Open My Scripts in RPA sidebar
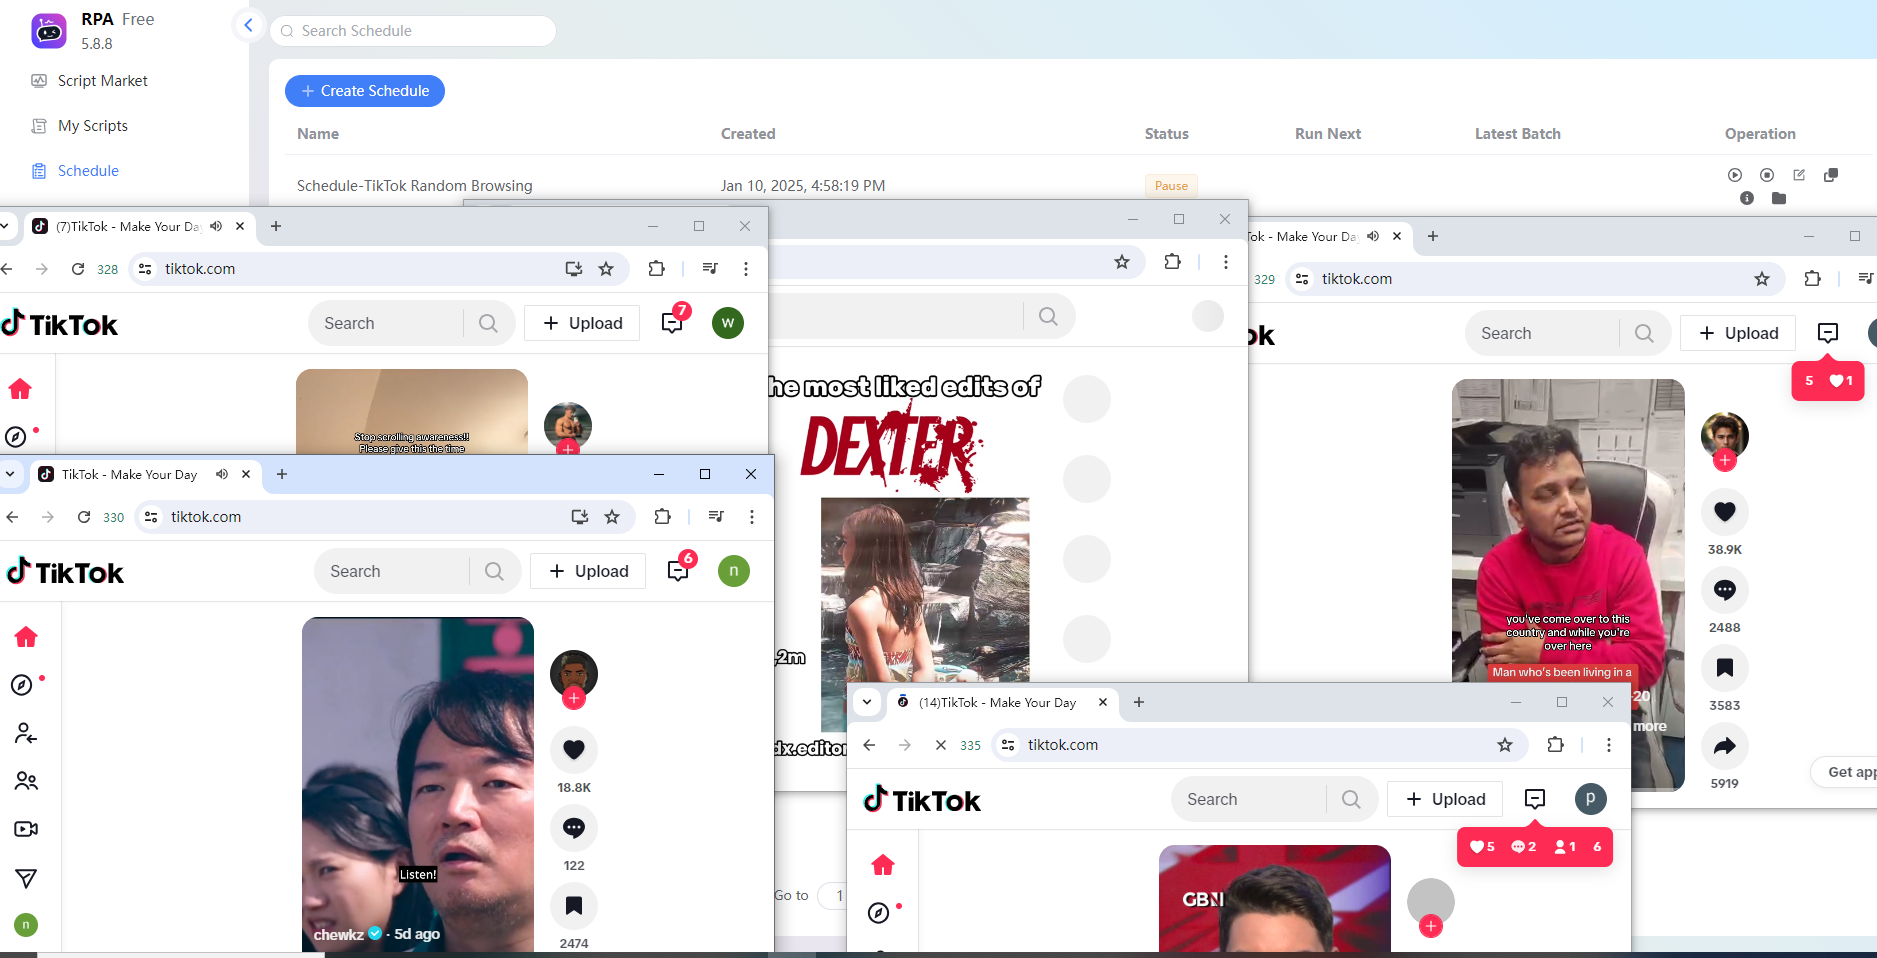The width and height of the screenshot is (1877, 958). [92, 126]
